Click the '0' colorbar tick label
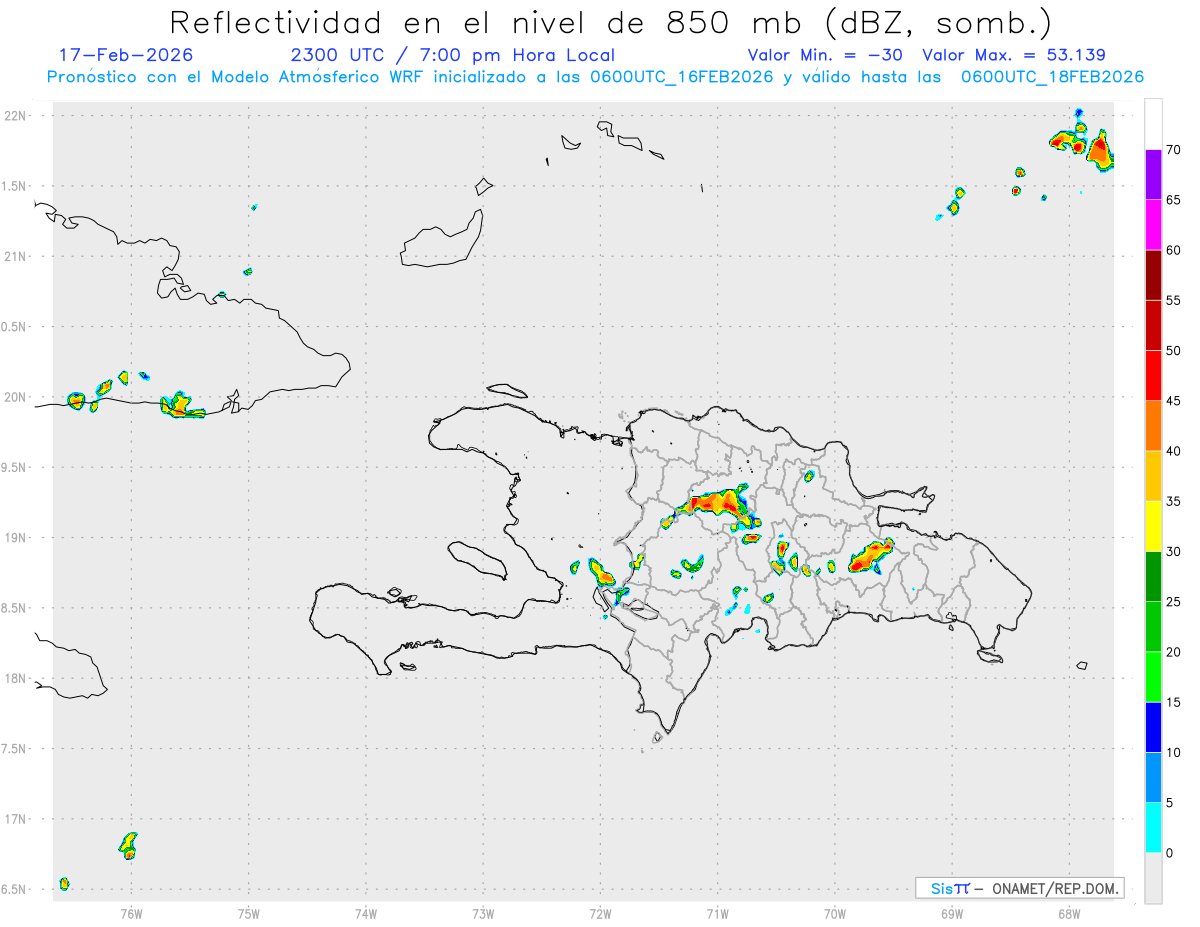 (1170, 853)
